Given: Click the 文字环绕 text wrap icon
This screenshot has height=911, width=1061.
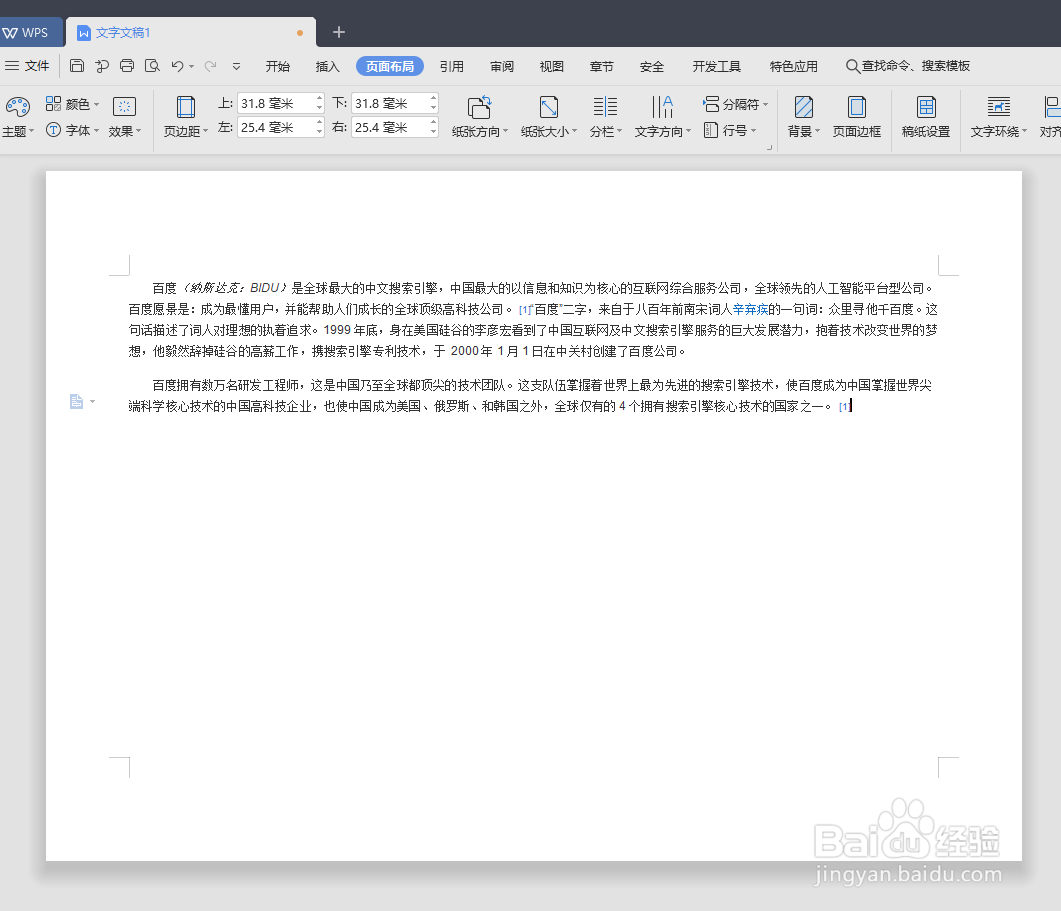Looking at the screenshot, I should (999, 107).
